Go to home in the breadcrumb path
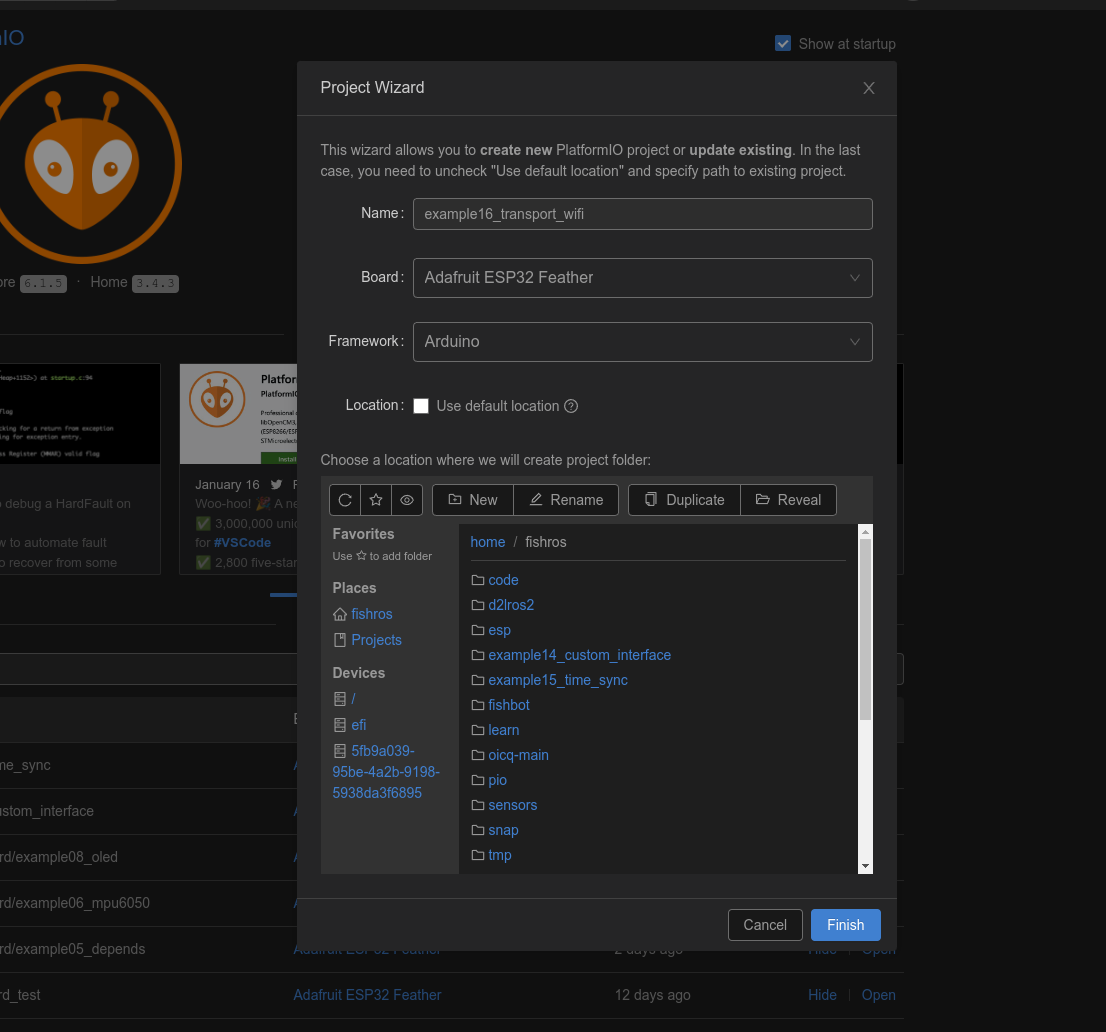Image resolution: width=1106 pixels, height=1032 pixels. click(487, 542)
